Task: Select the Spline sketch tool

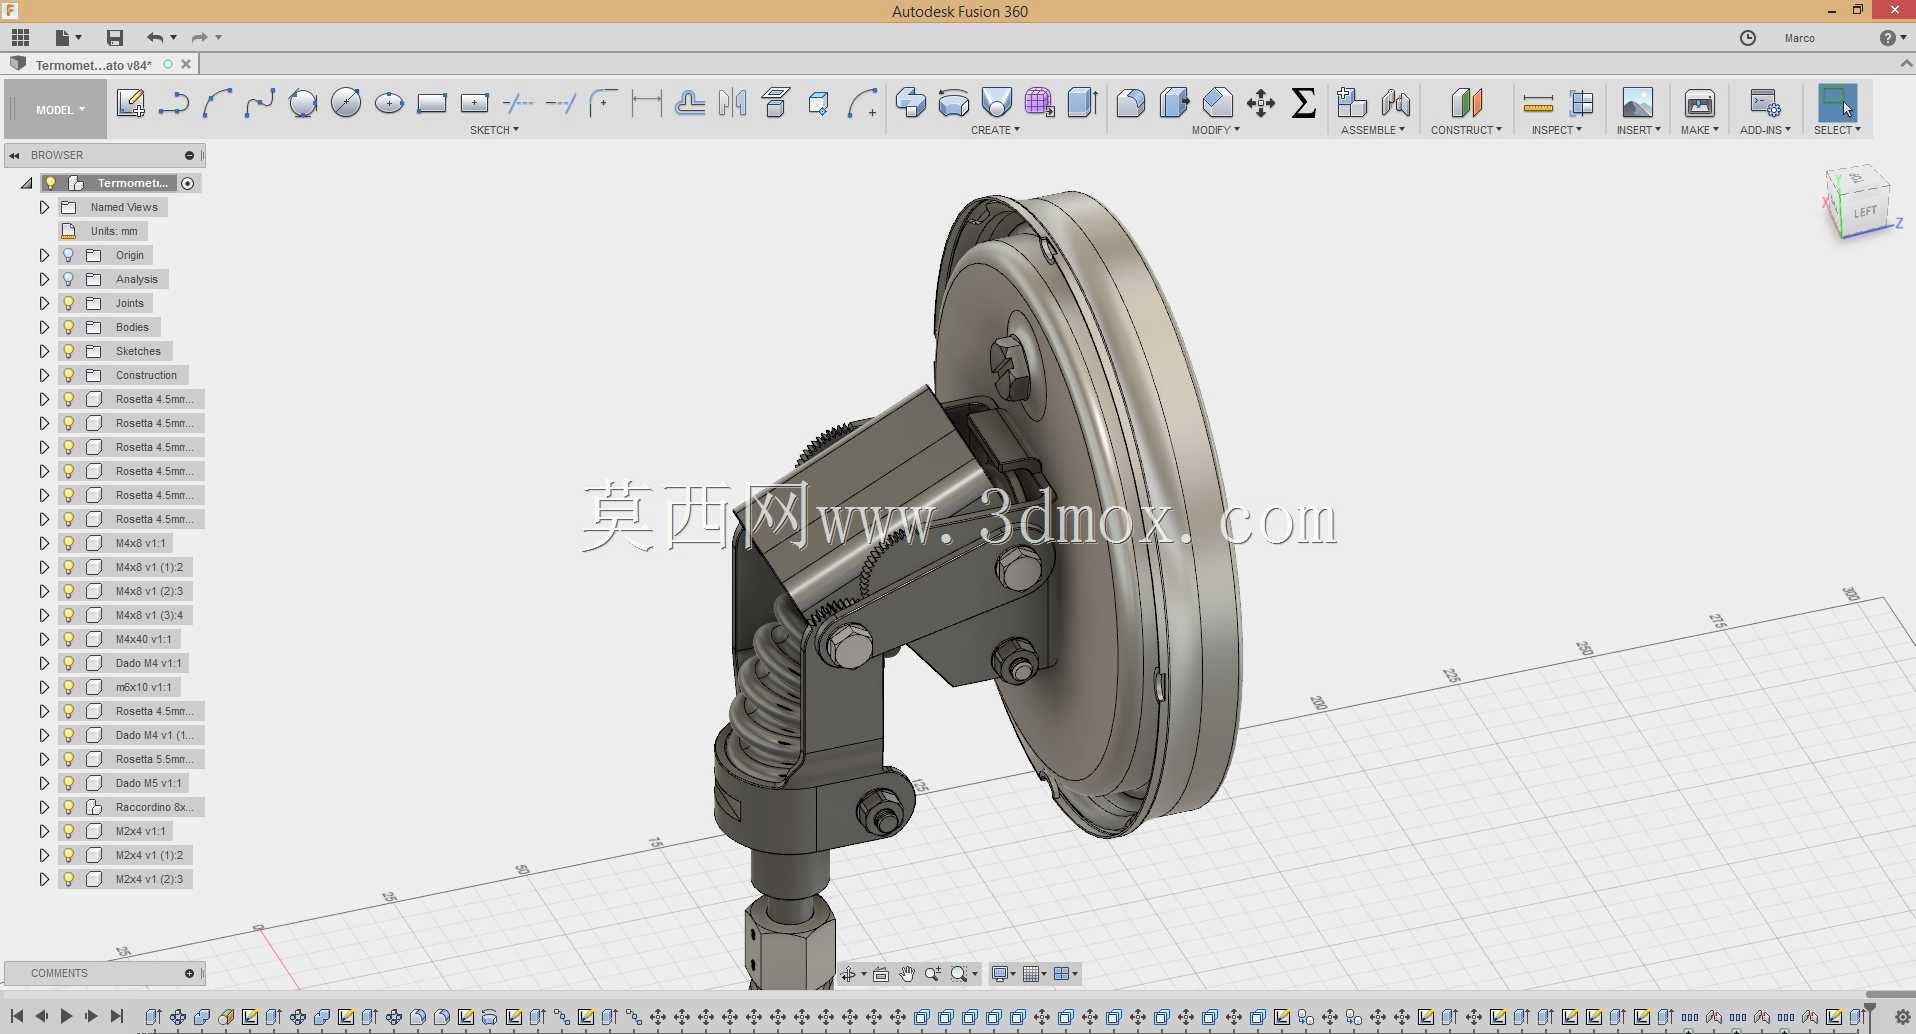Action: pos(260,103)
